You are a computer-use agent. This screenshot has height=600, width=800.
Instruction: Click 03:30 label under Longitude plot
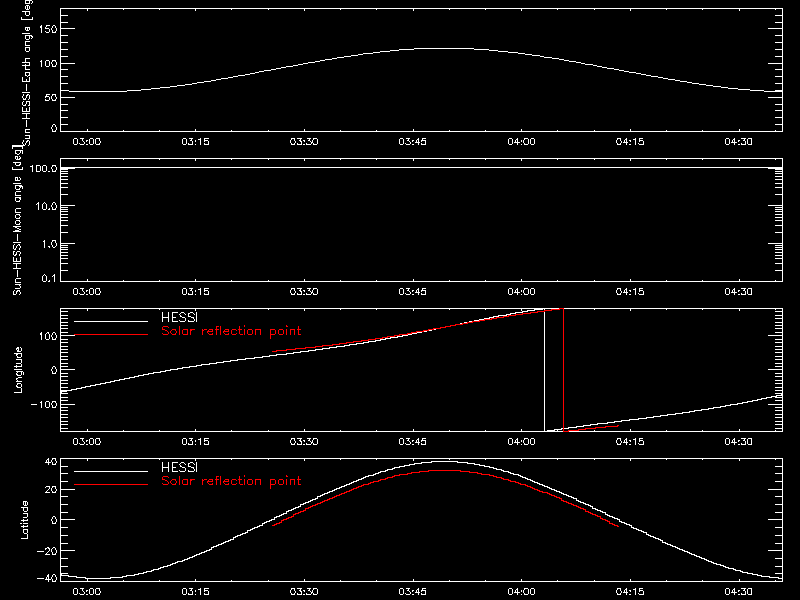(x=304, y=442)
